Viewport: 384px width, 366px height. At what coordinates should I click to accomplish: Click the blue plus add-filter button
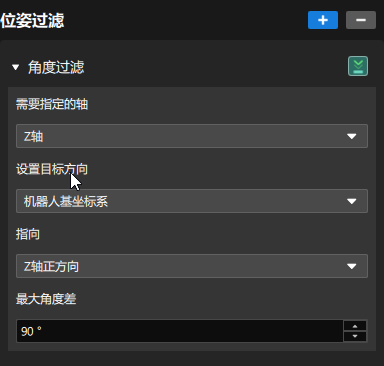point(323,20)
